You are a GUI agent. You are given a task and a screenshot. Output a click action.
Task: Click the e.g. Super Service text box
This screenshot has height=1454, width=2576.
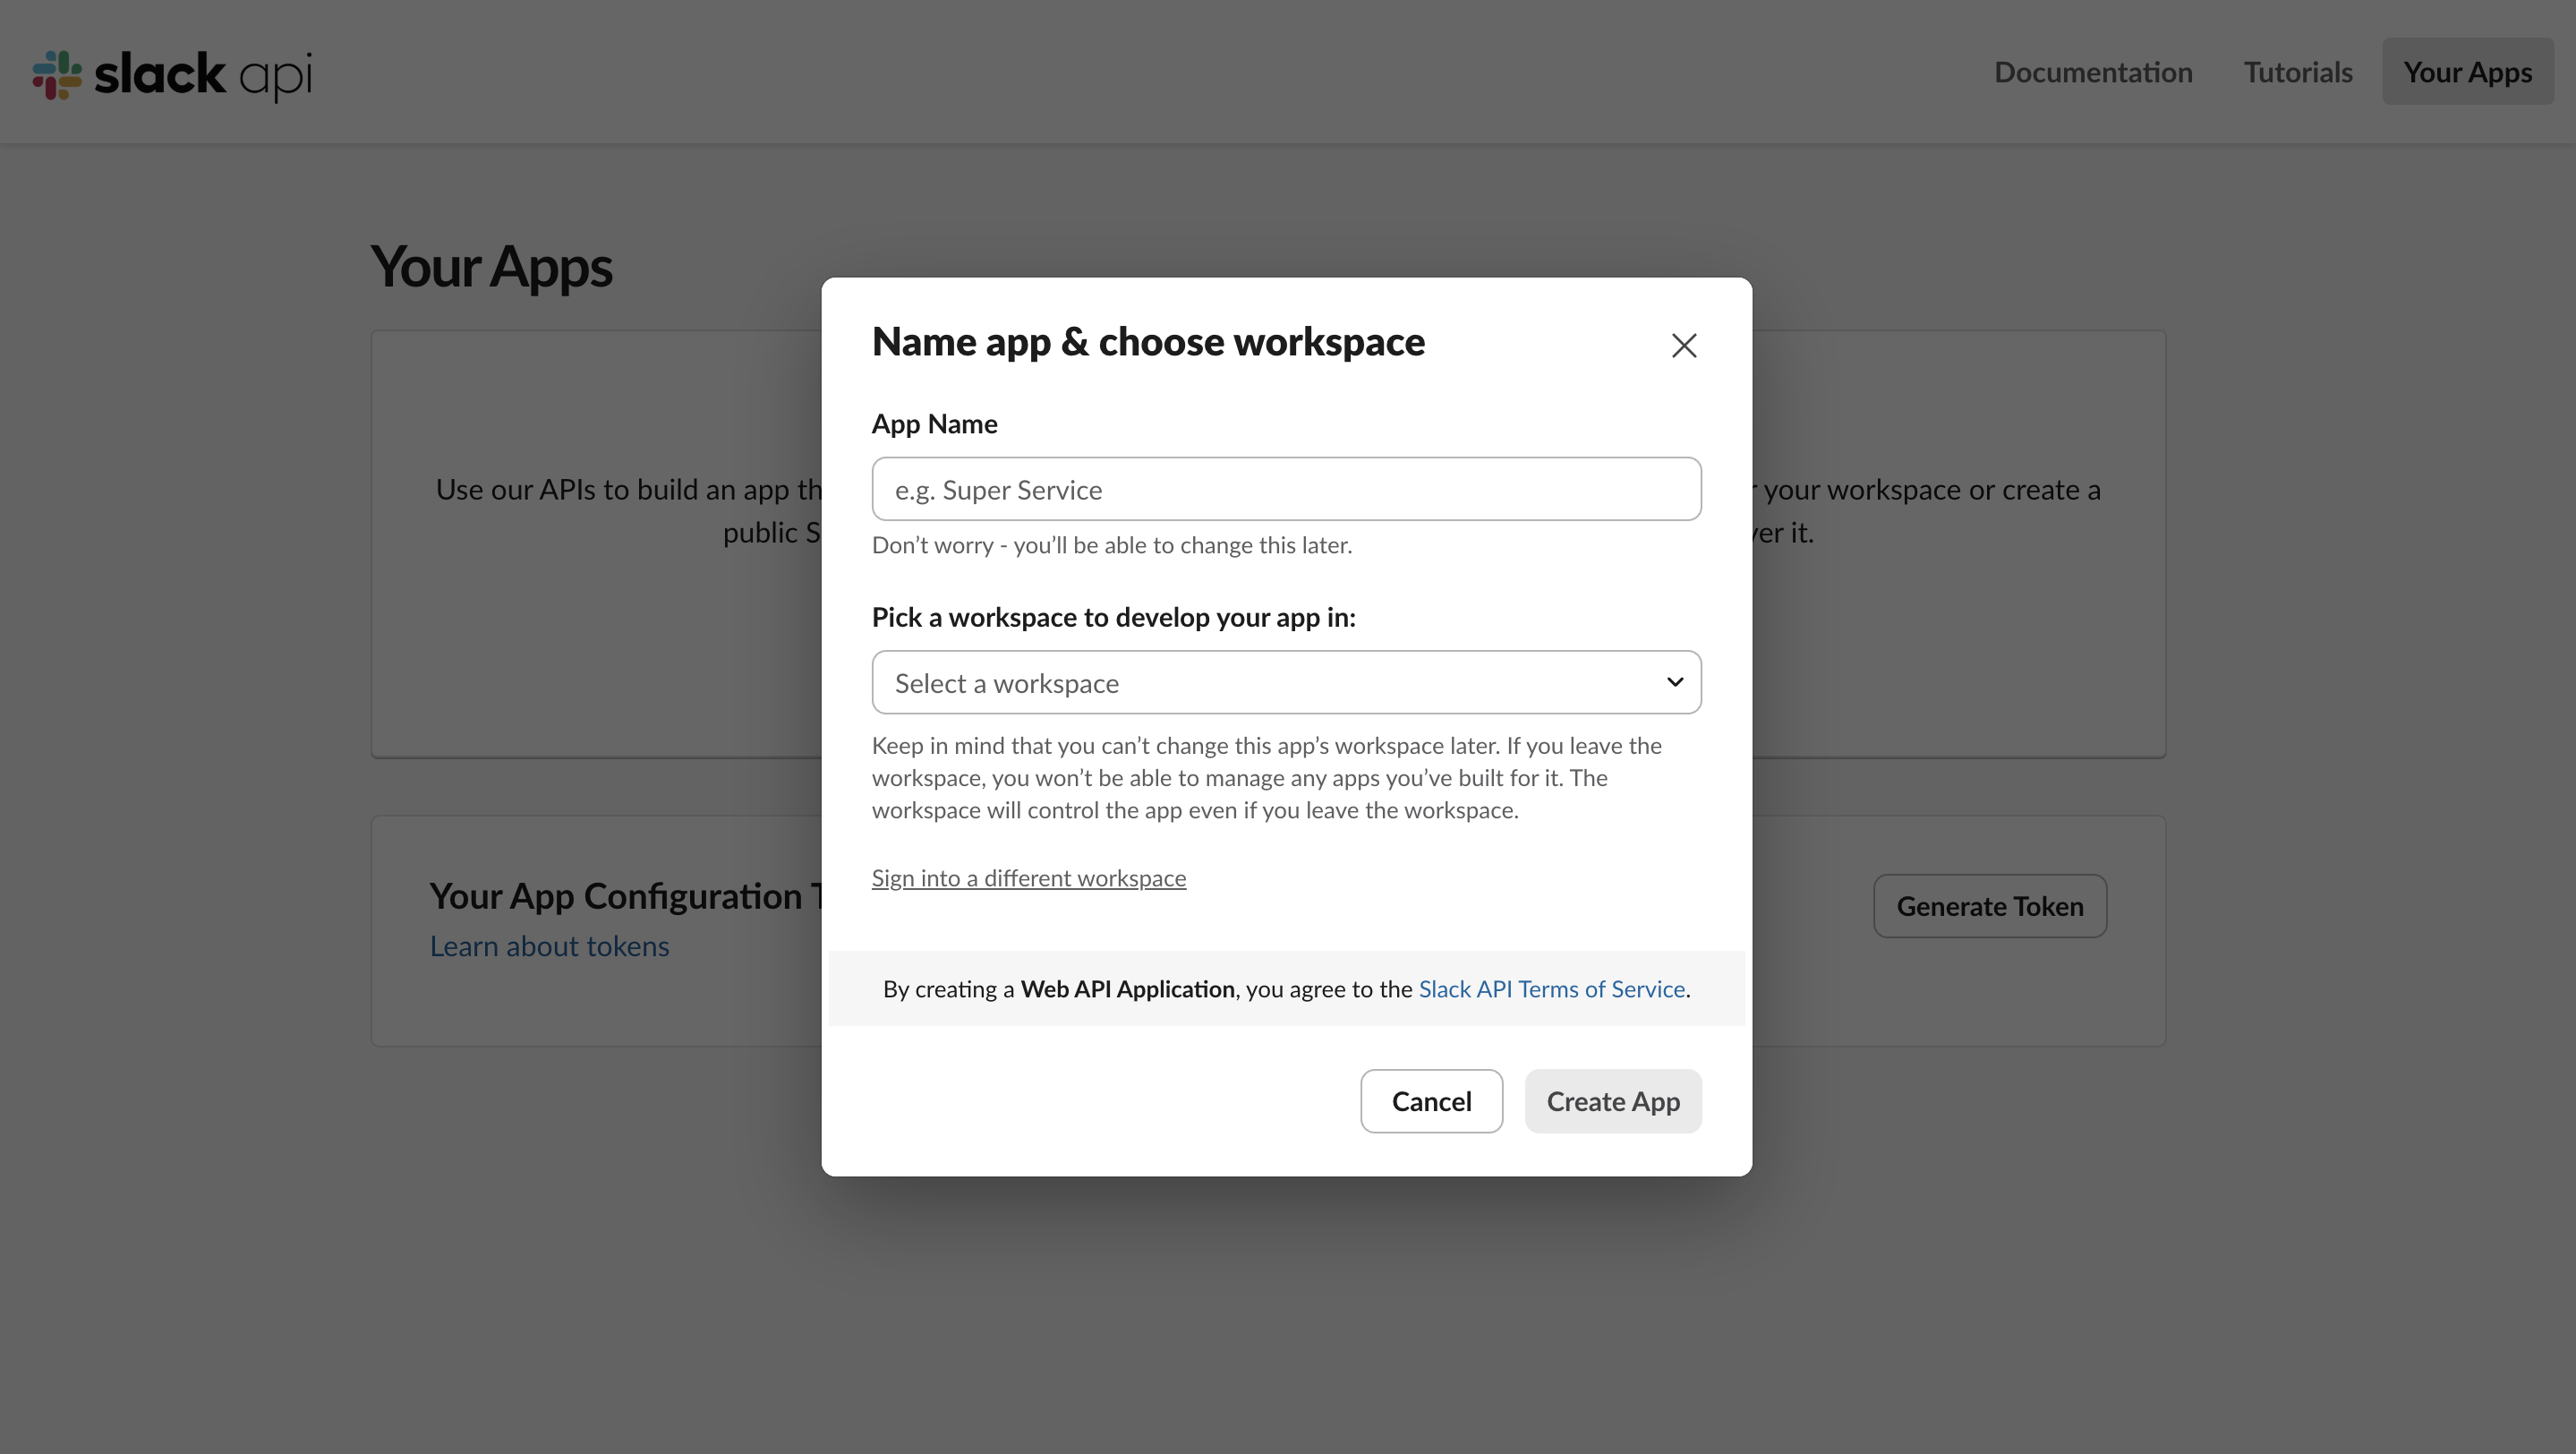point(1286,489)
